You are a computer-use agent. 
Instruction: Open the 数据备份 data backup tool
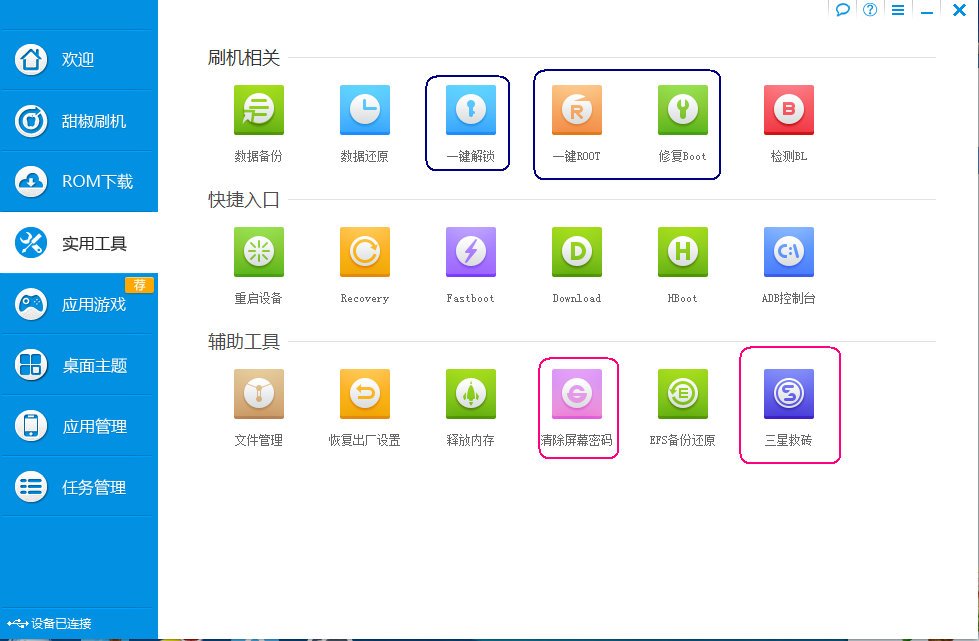[258, 110]
